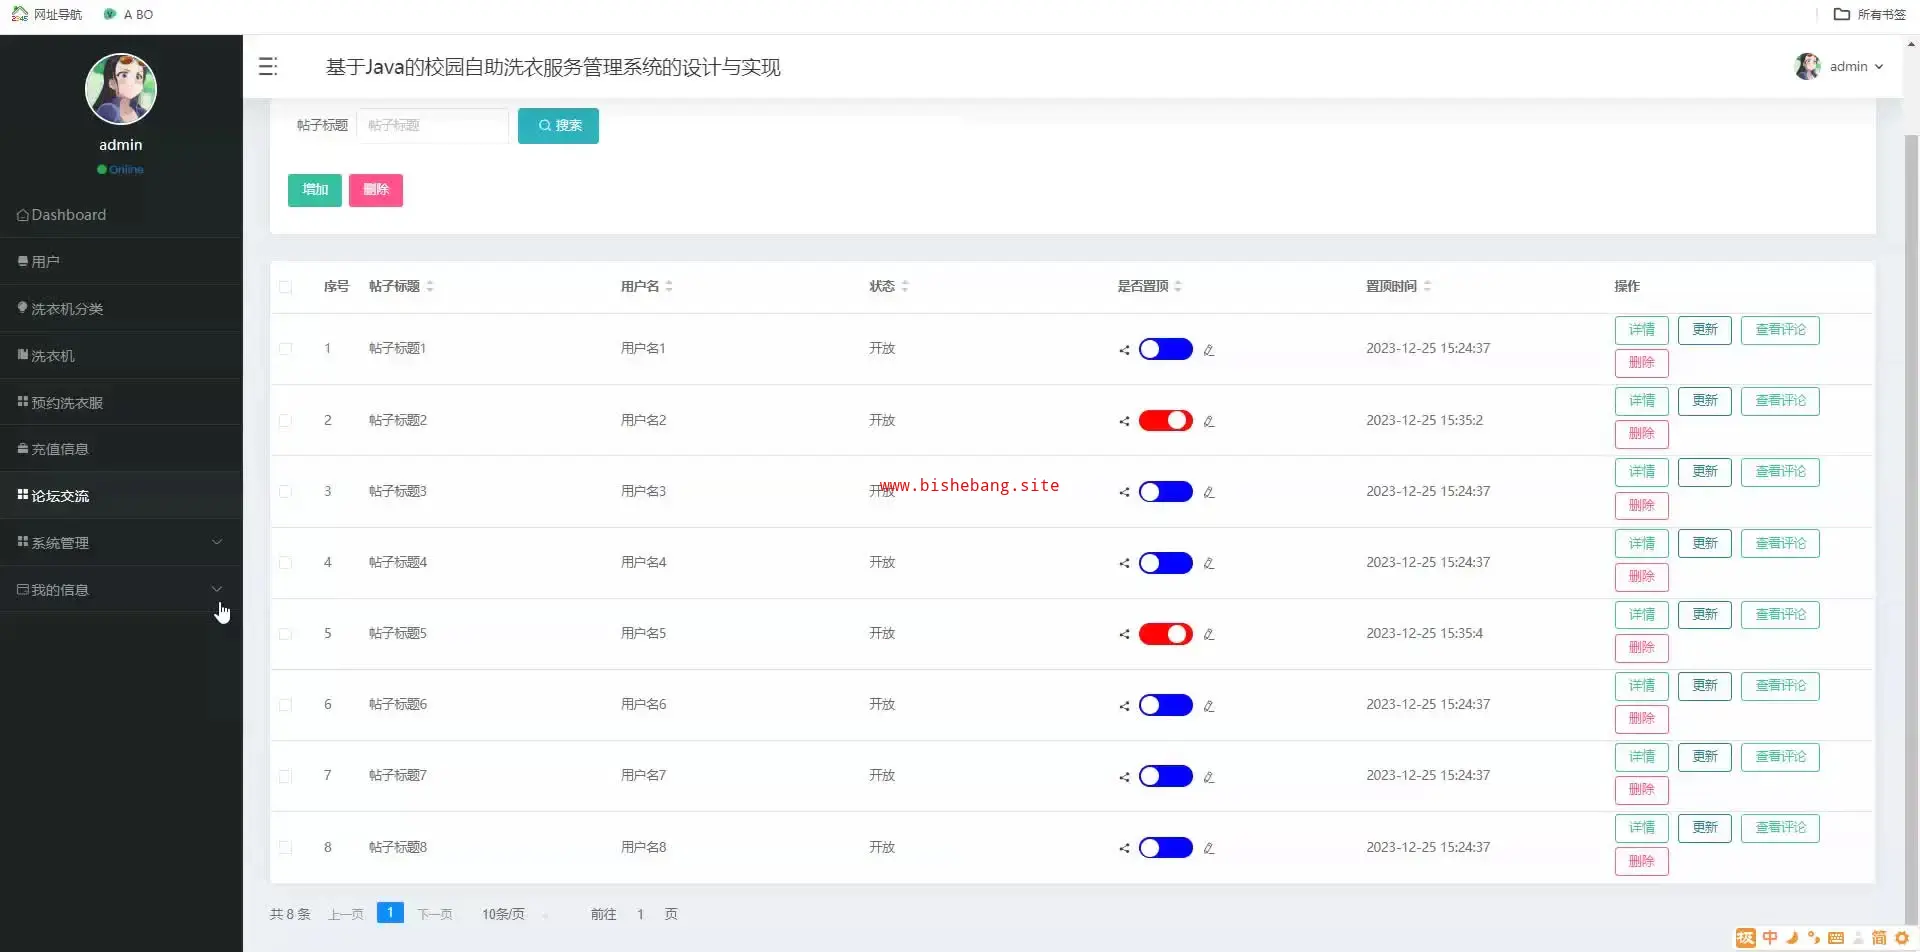Tick the checkbox for row 帖子标题4
The image size is (1920, 952).
285,563
